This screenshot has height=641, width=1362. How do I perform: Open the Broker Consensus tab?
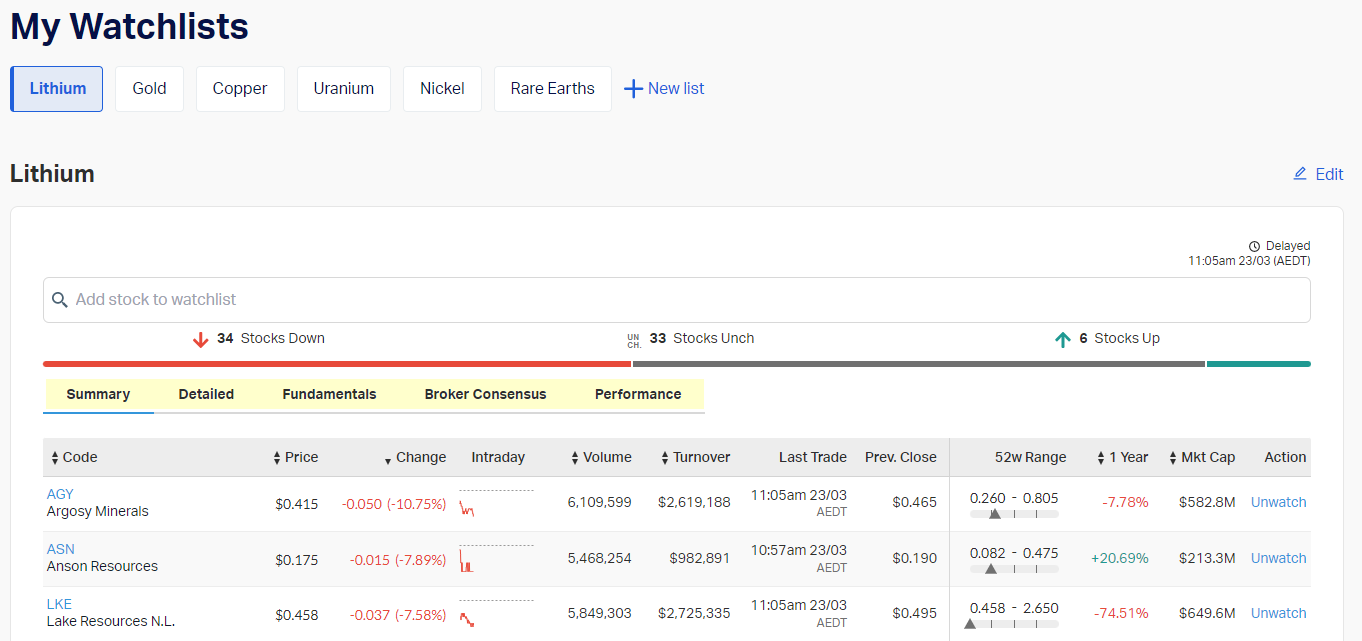[485, 395]
